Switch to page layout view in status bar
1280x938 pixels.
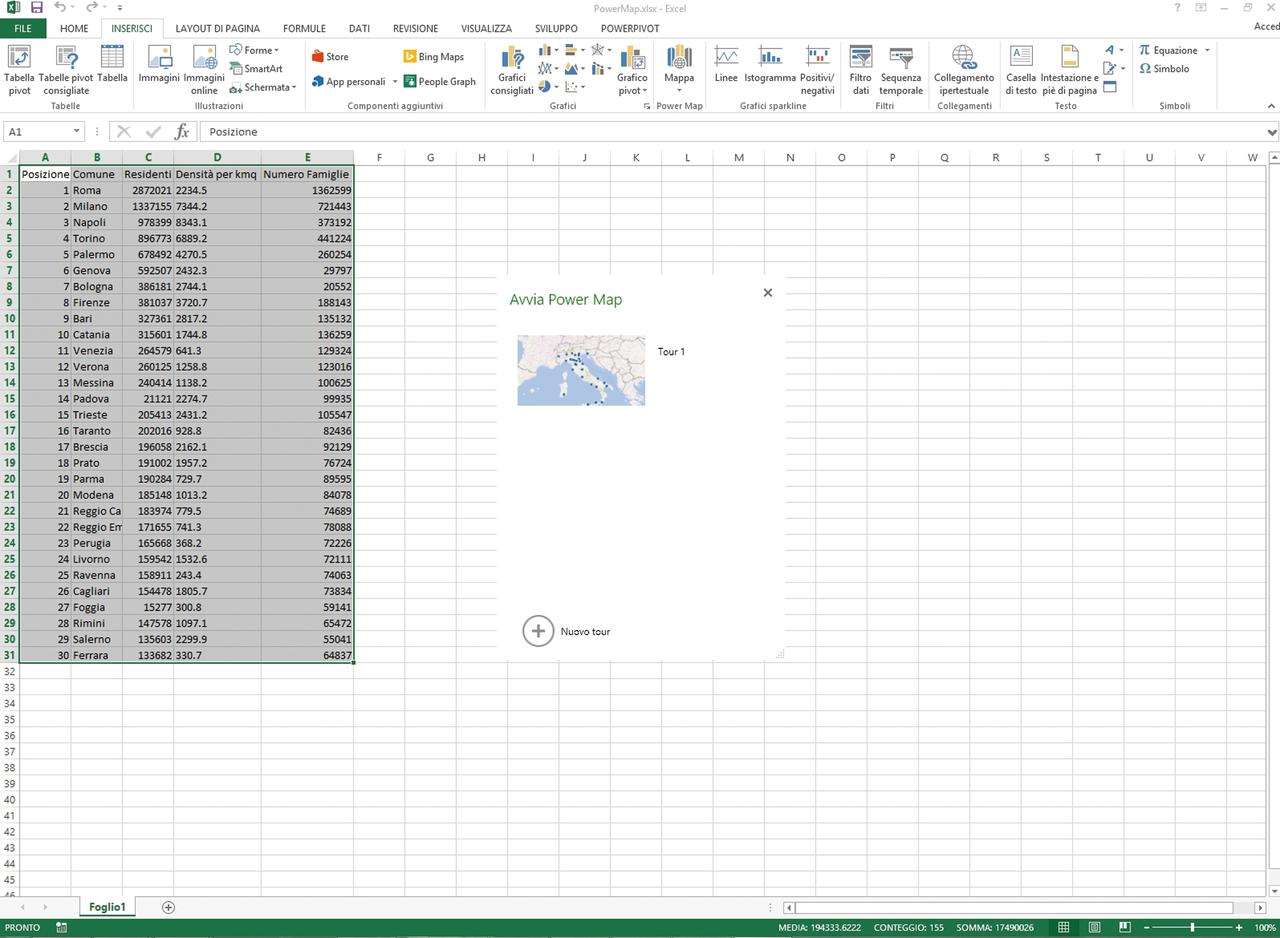click(1095, 927)
